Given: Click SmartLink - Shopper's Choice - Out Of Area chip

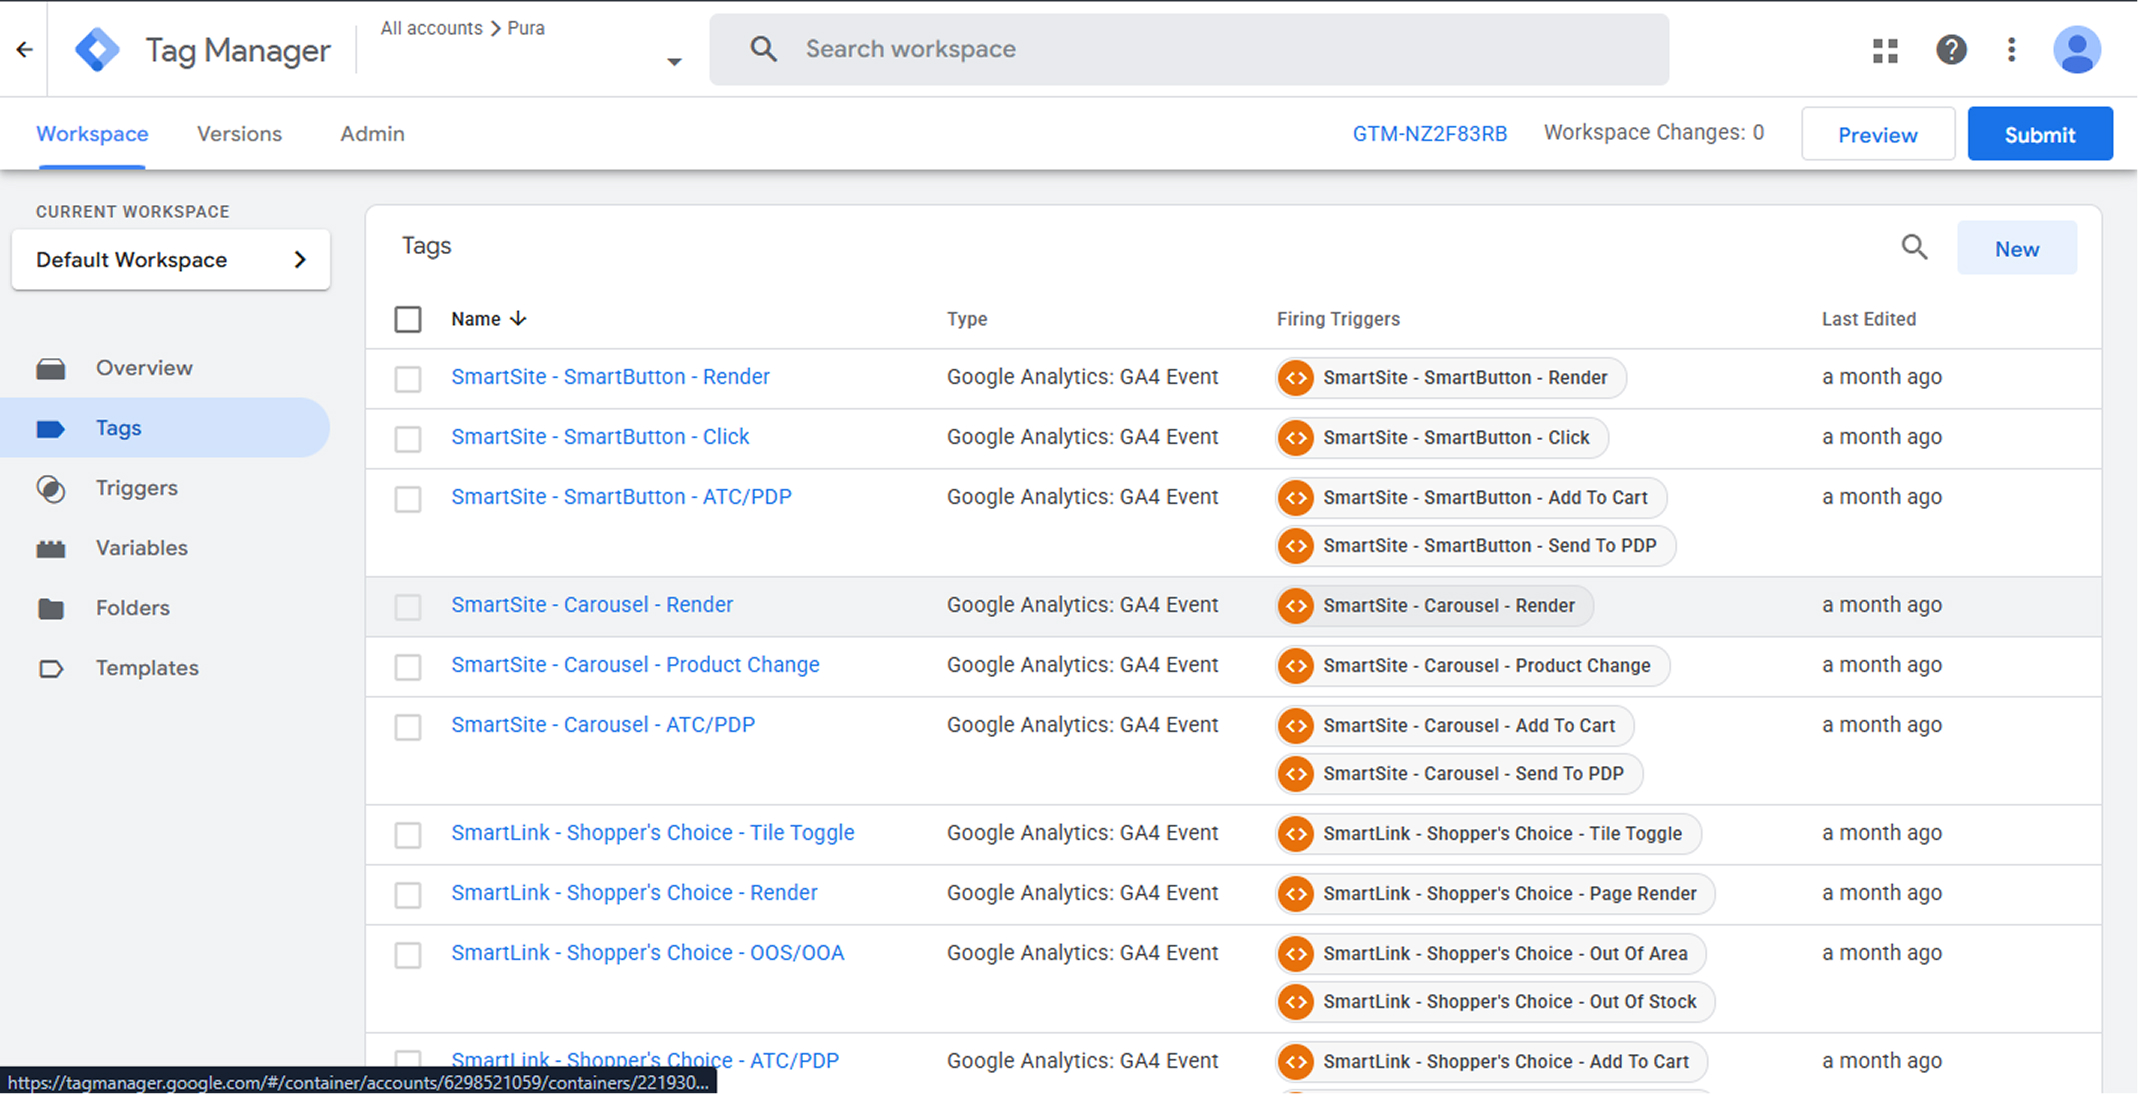Looking at the screenshot, I should click(1491, 954).
